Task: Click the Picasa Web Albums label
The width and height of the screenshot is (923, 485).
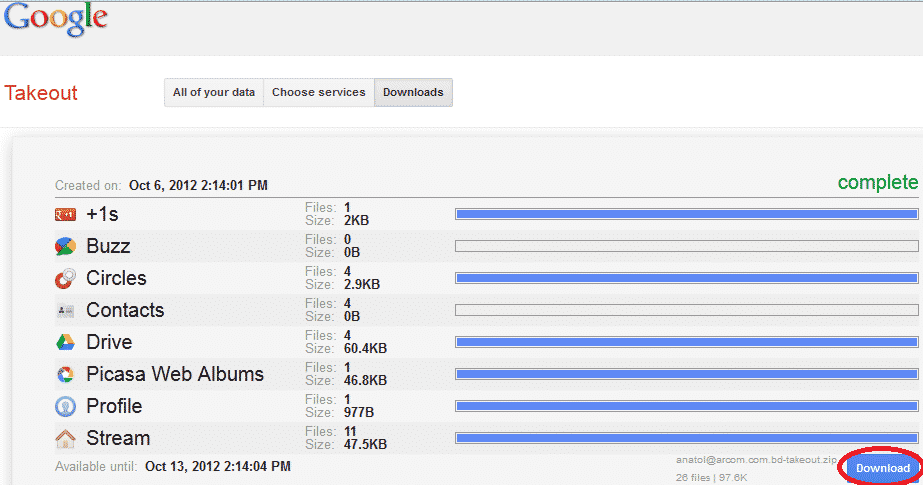Action: point(175,374)
